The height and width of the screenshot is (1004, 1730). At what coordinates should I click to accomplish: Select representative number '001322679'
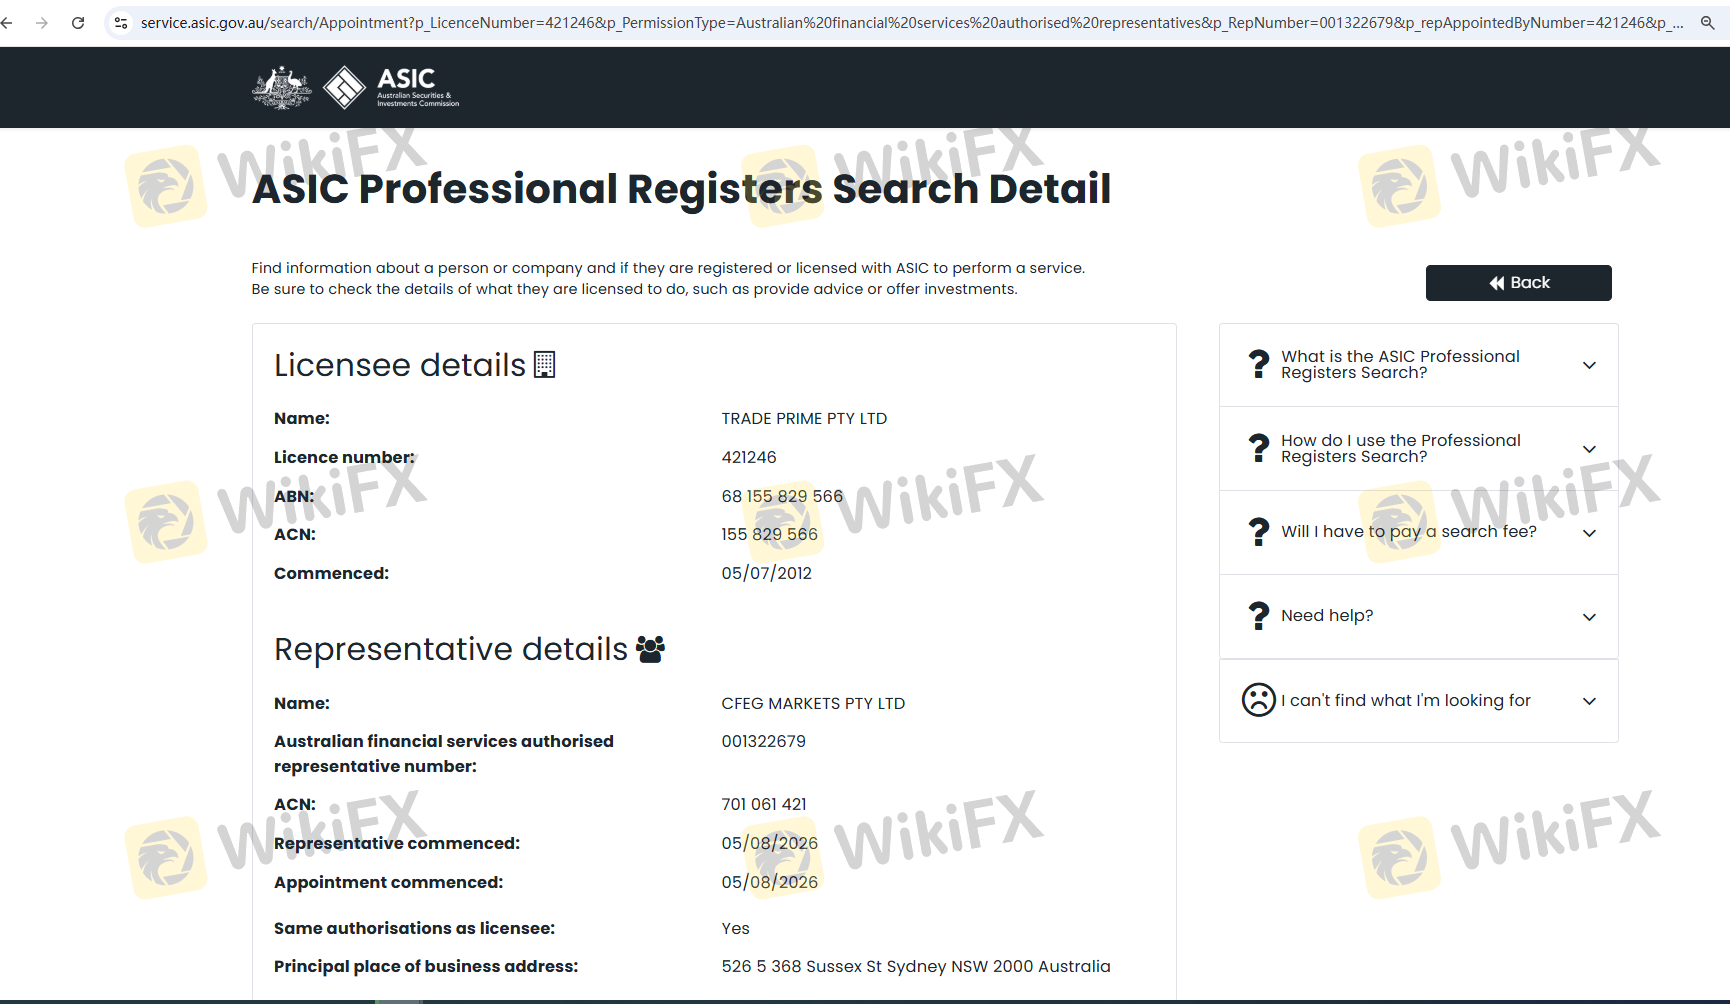point(763,741)
